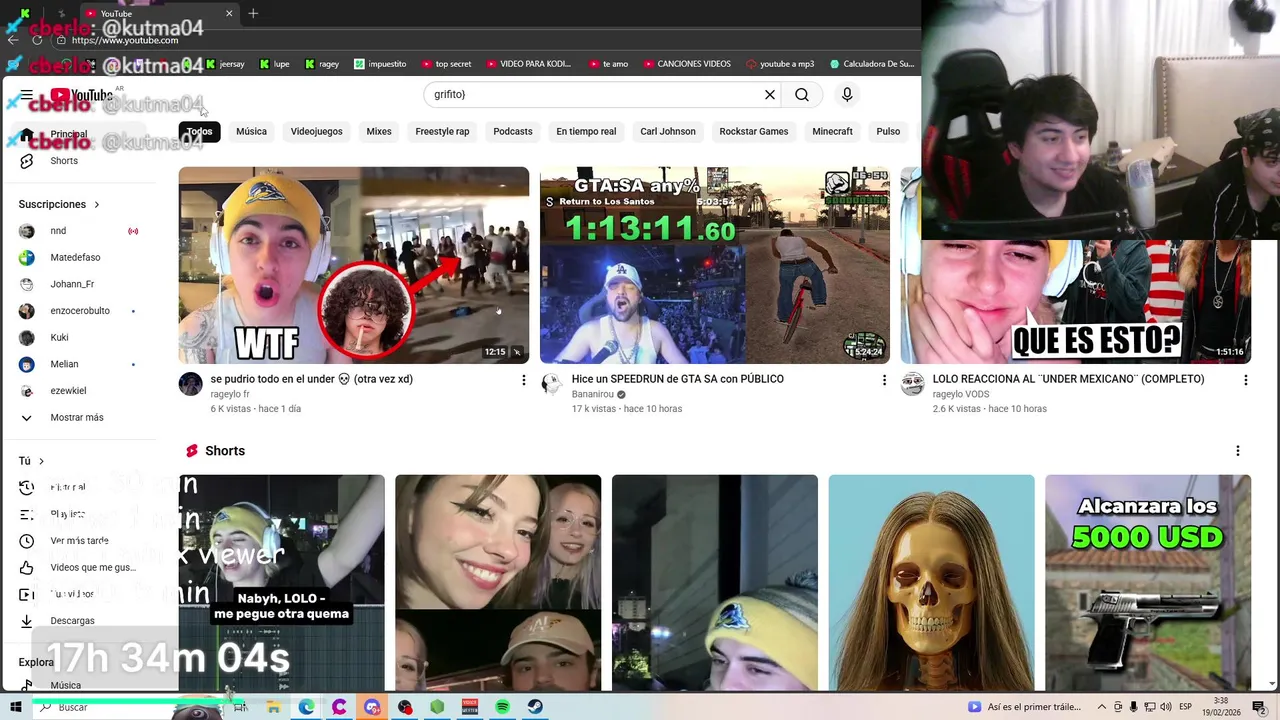Select the 'Minecraft' filter chip
The height and width of the screenshot is (720, 1280).
click(832, 132)
